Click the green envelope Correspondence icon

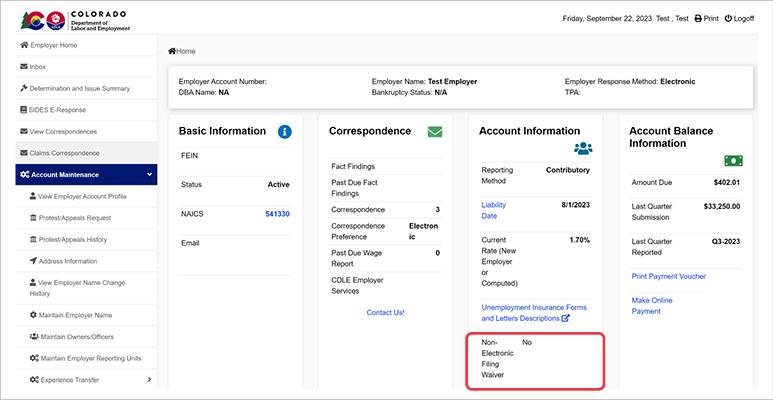point(434,131)
